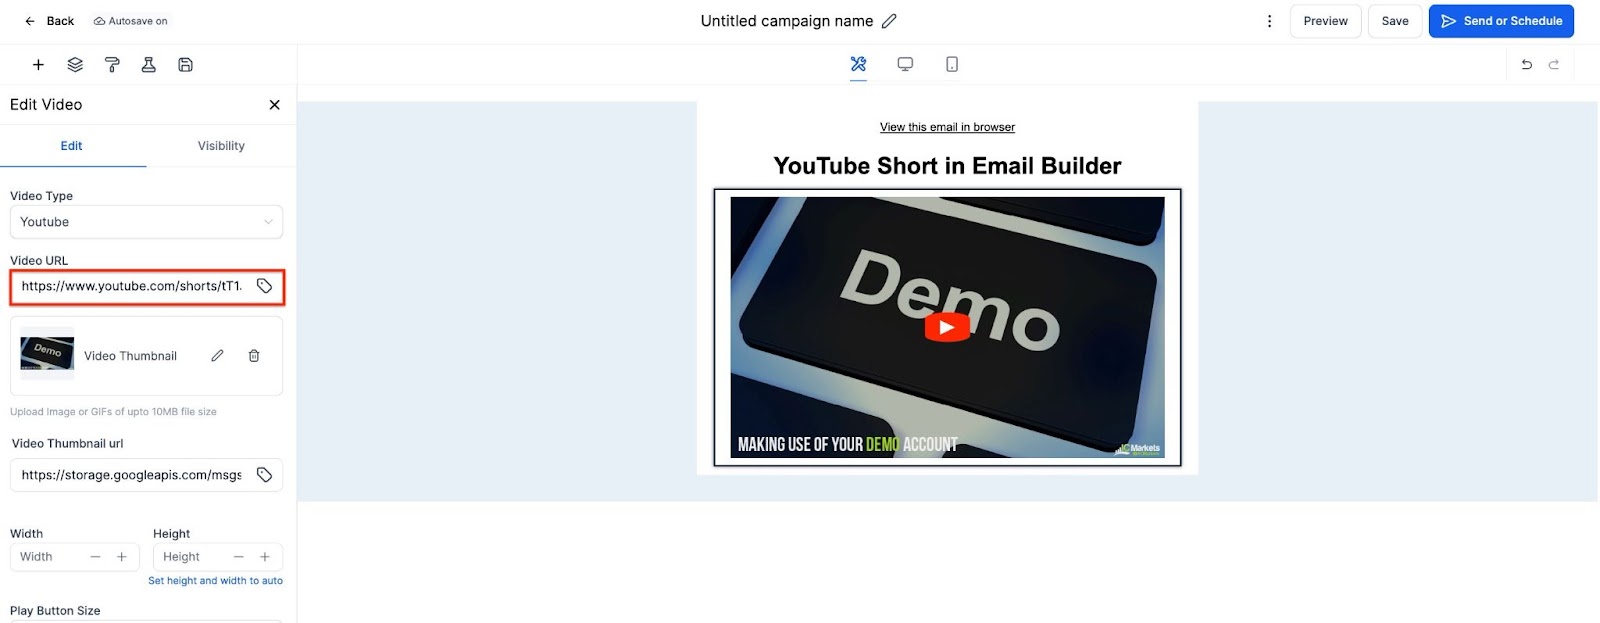Increase Width using plus stepper
Viewport: 1600px width, 623px height.
(x=122, y=557)
